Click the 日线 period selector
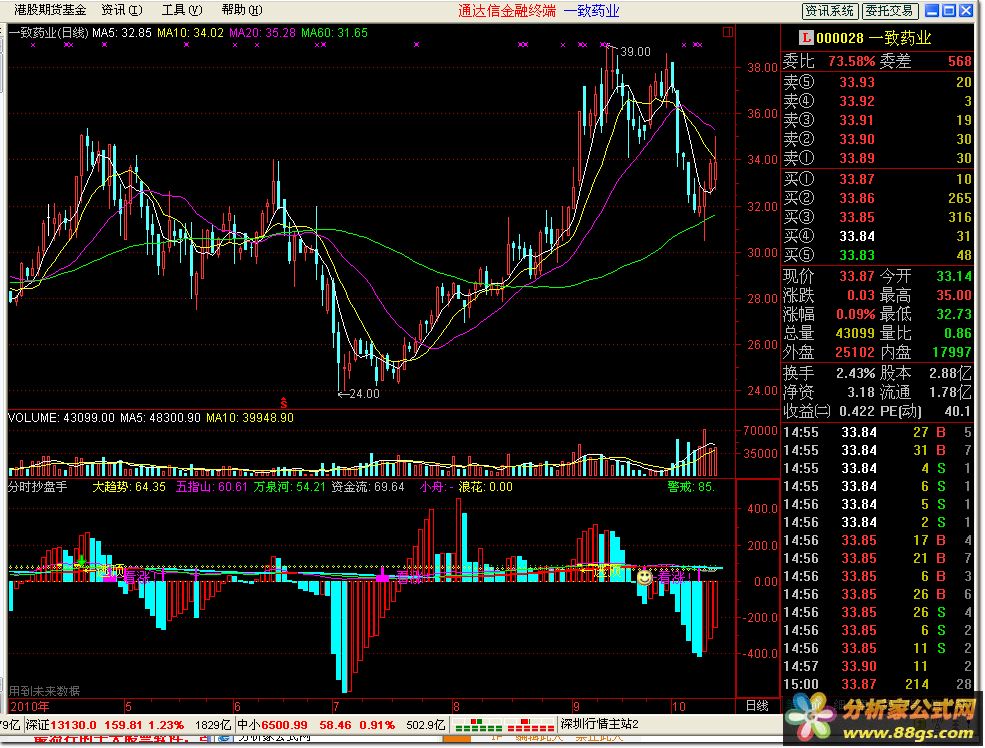The height and width of the screenshot is (748, 985). (x=757, y=707)
